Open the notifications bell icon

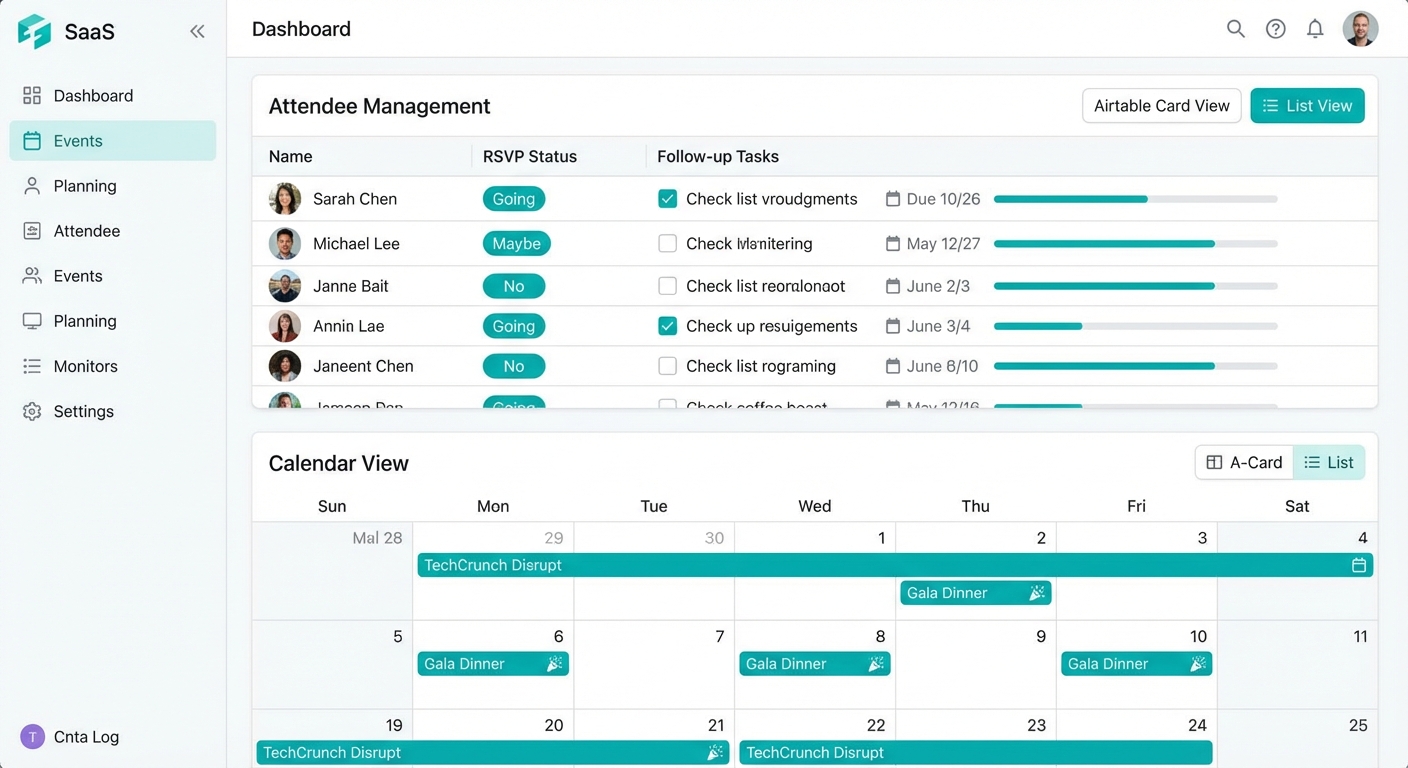[x=1315, y=29]
